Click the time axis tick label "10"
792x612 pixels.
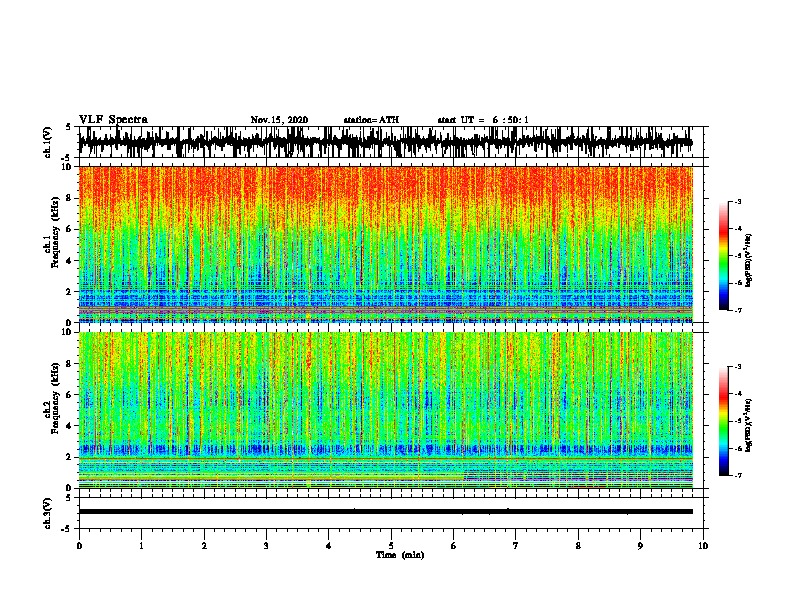[x=703, y=546]
